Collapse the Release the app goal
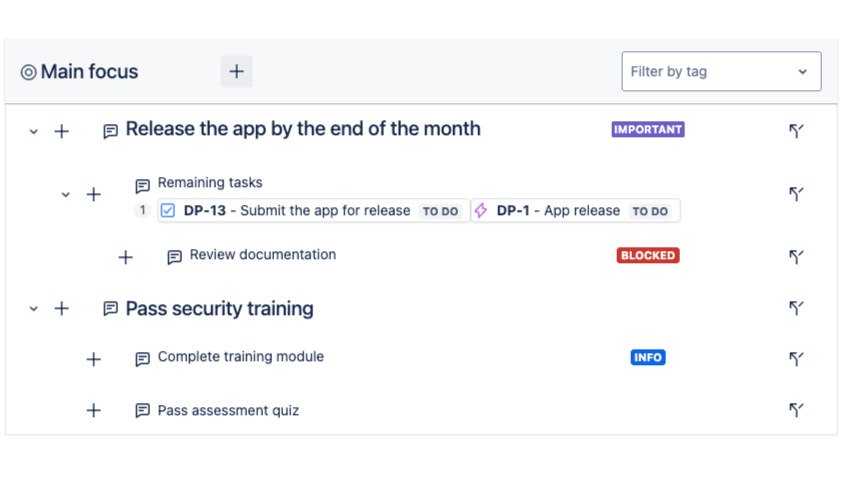 pos(34,131)
